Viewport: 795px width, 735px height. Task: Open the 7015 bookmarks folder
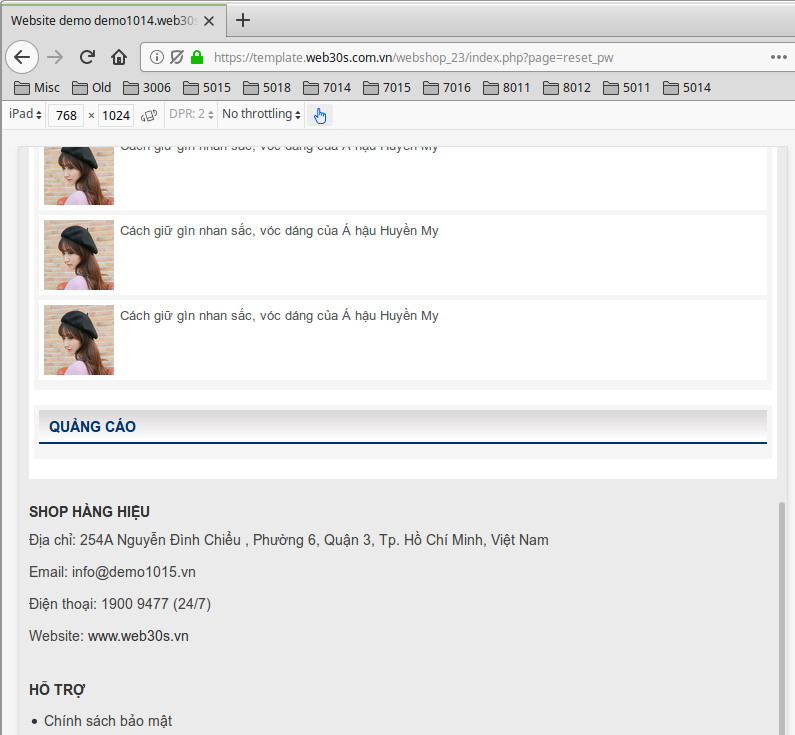pyautogui.click(x=387, y=88)
